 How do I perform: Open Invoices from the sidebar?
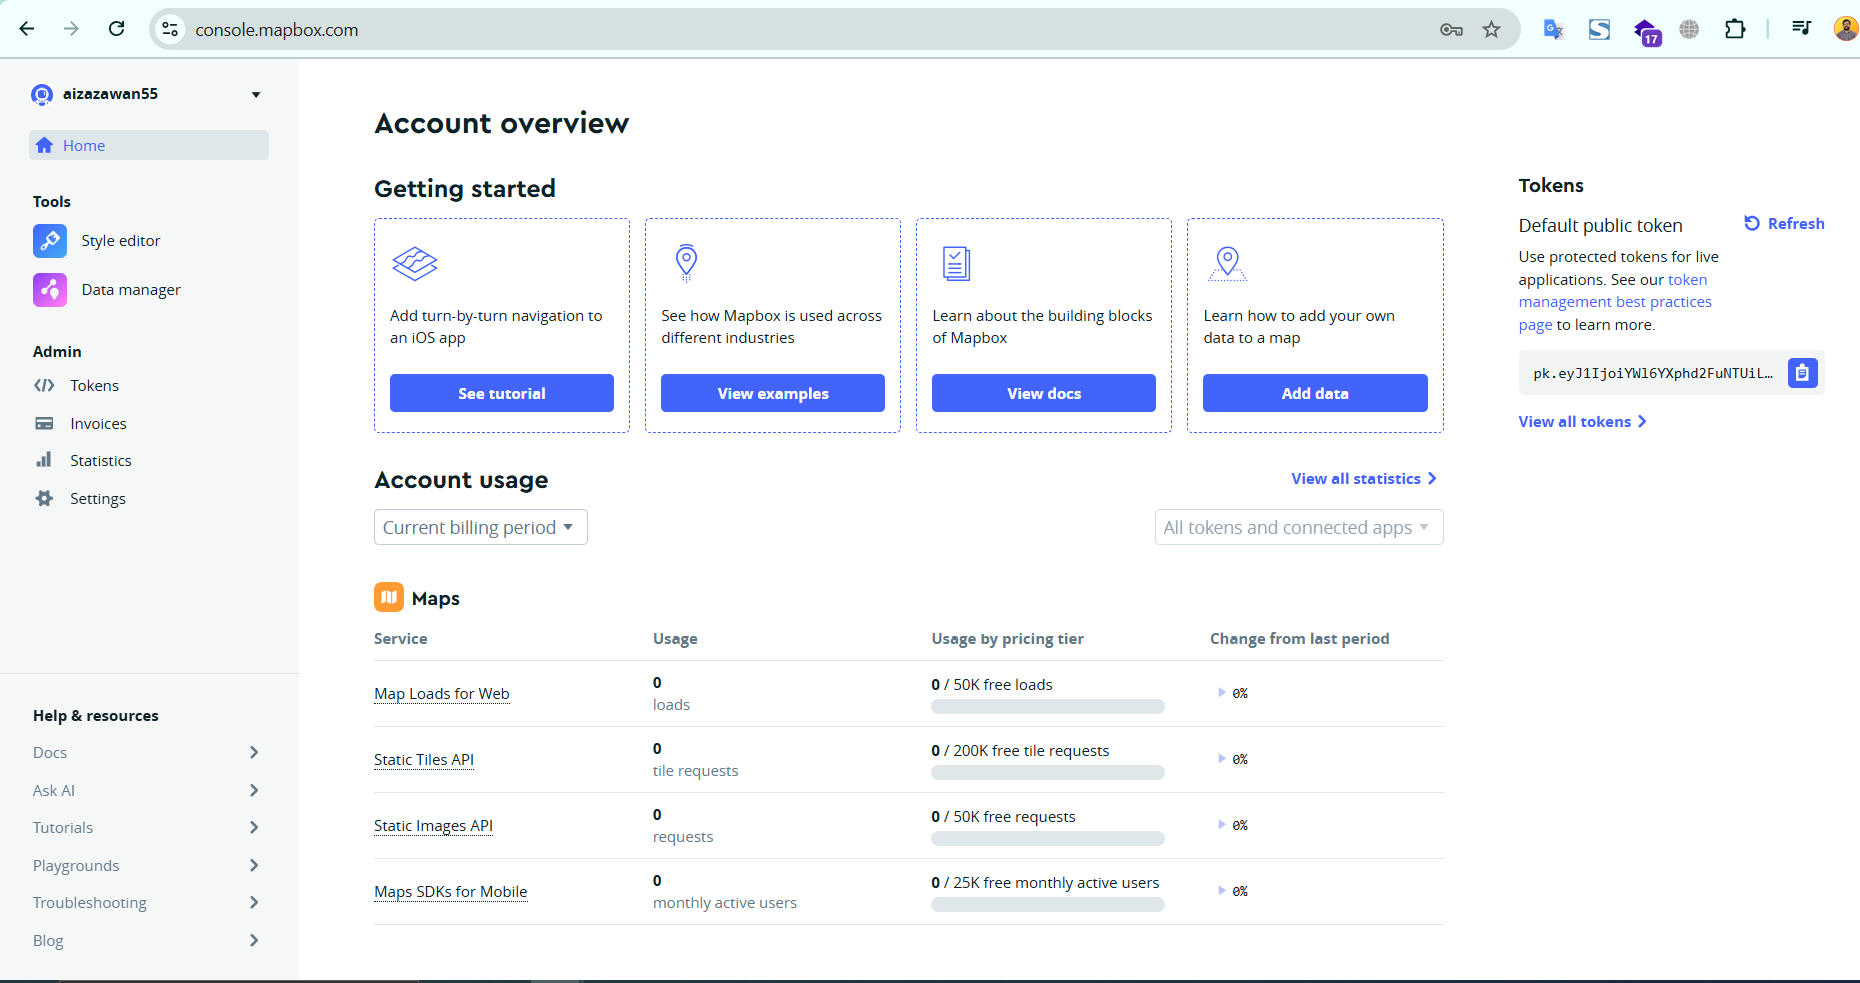point(99,423)
